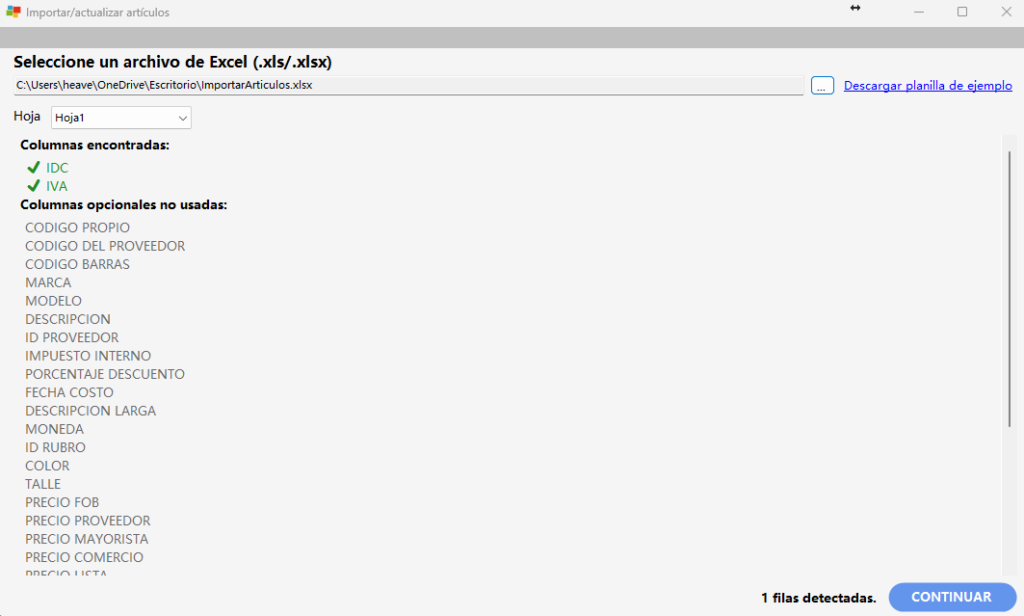
Task: Click the green checkmark beside IVA
Action: (x=34, y=186)
